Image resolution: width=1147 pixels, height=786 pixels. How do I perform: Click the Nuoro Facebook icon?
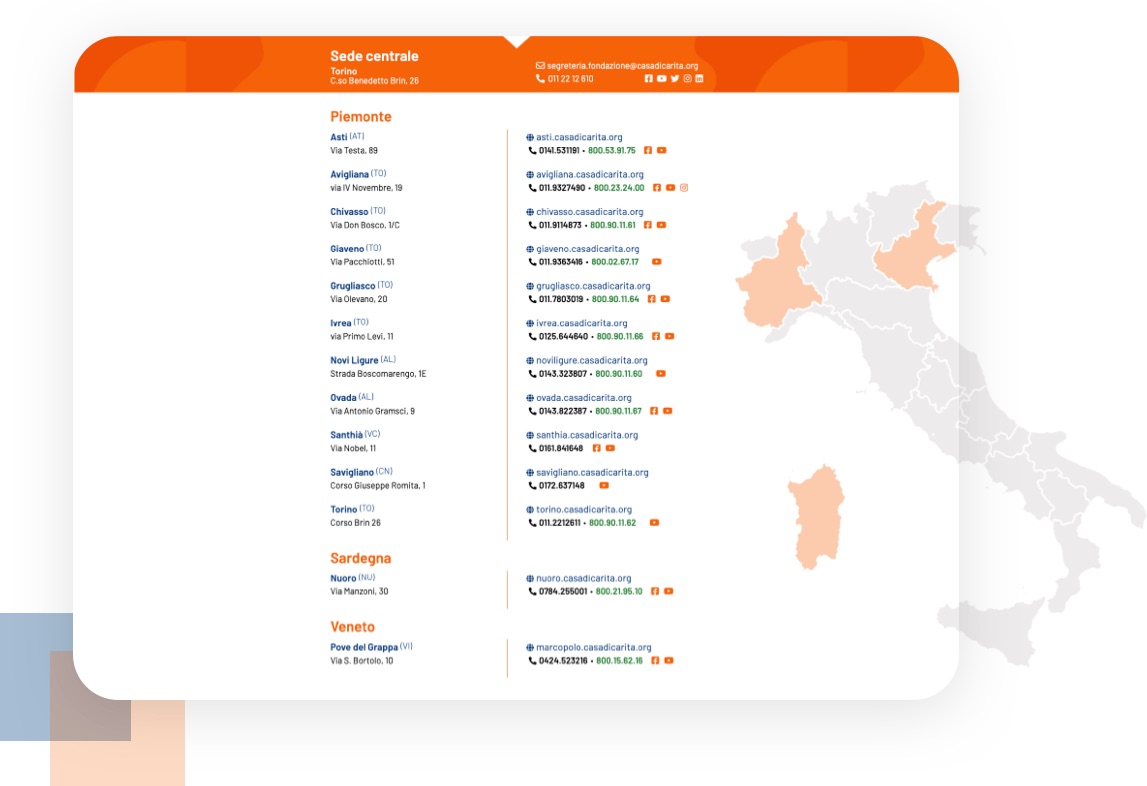655,591
